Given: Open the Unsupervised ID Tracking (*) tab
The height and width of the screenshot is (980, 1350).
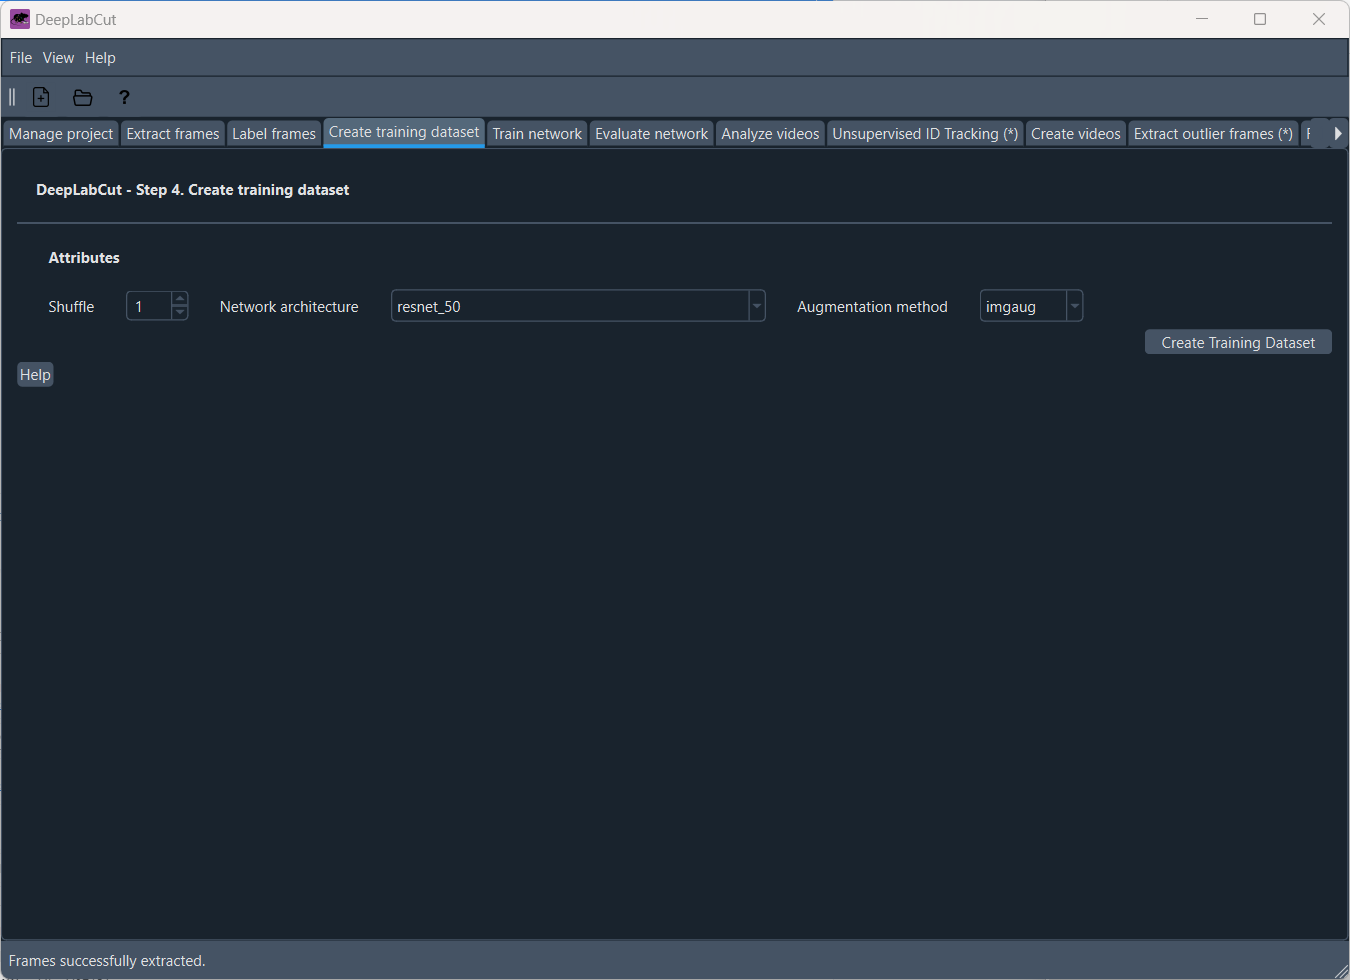Looking at the screenshot, I should pos(925,134).
